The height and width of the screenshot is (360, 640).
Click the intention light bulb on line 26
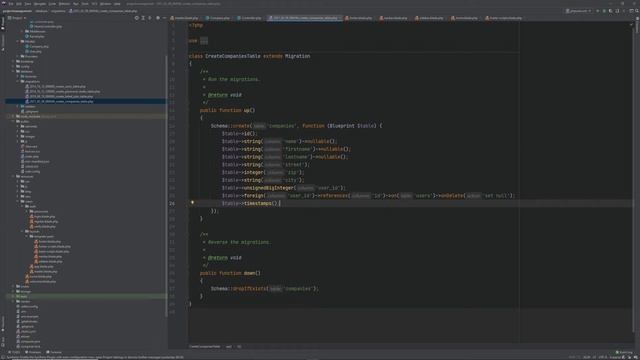pyautogui.click(x=192, y=202)
